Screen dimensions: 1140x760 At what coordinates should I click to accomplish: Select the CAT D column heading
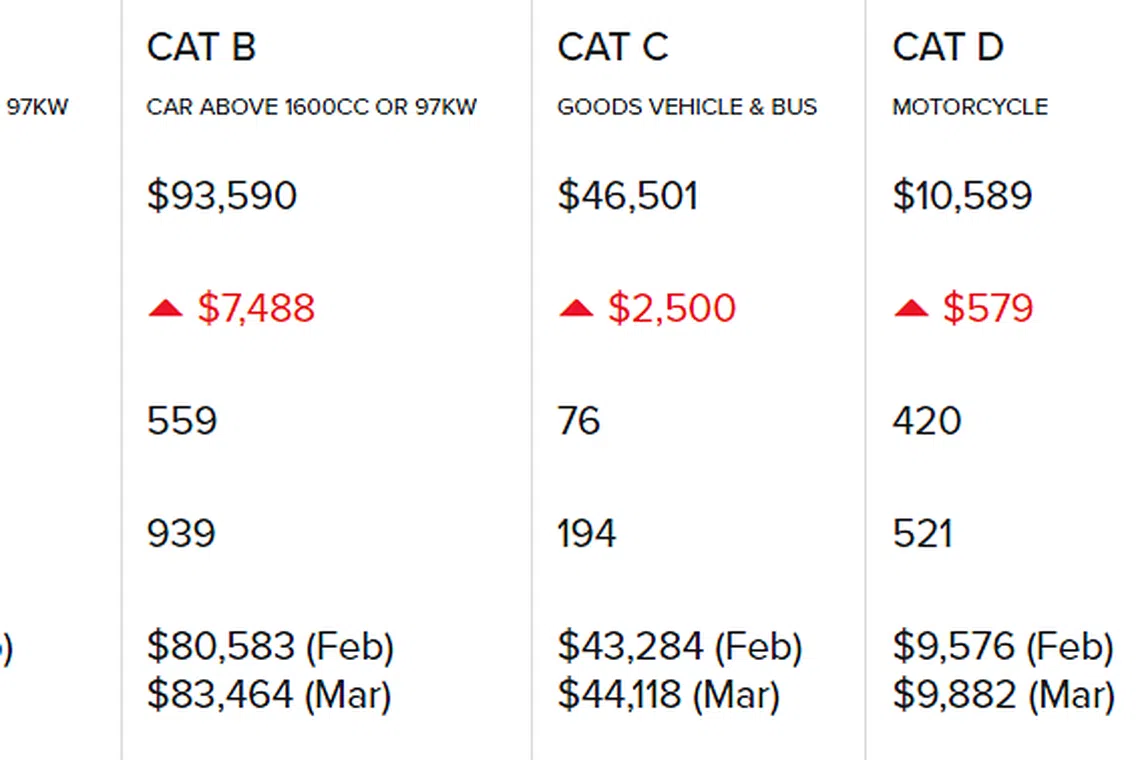pos(947,47)
